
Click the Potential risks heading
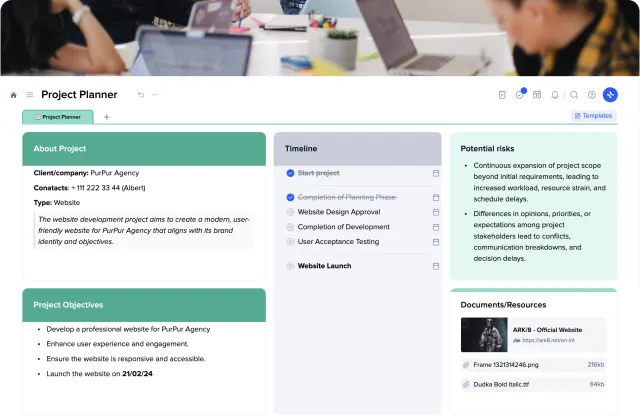(x=487, y=149)
